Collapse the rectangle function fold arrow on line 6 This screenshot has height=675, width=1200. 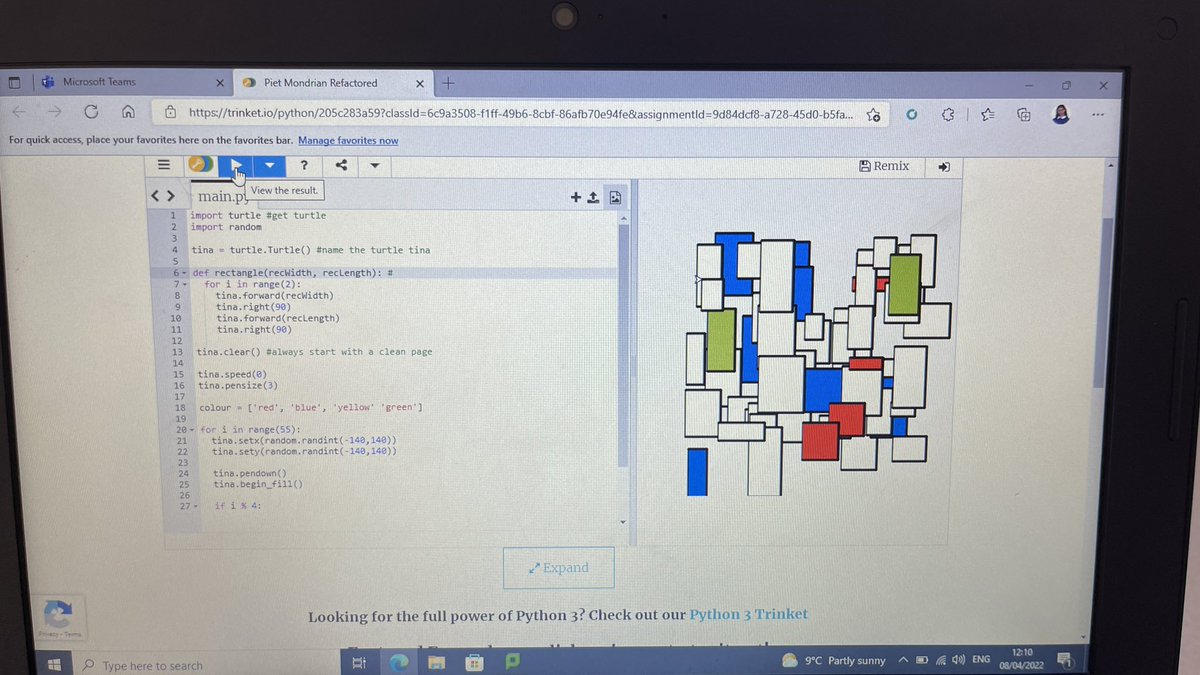[185, 273]
